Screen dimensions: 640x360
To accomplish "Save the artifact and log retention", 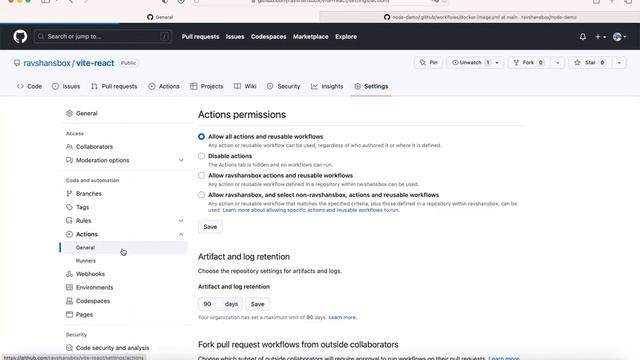I will tap(258, 304).
